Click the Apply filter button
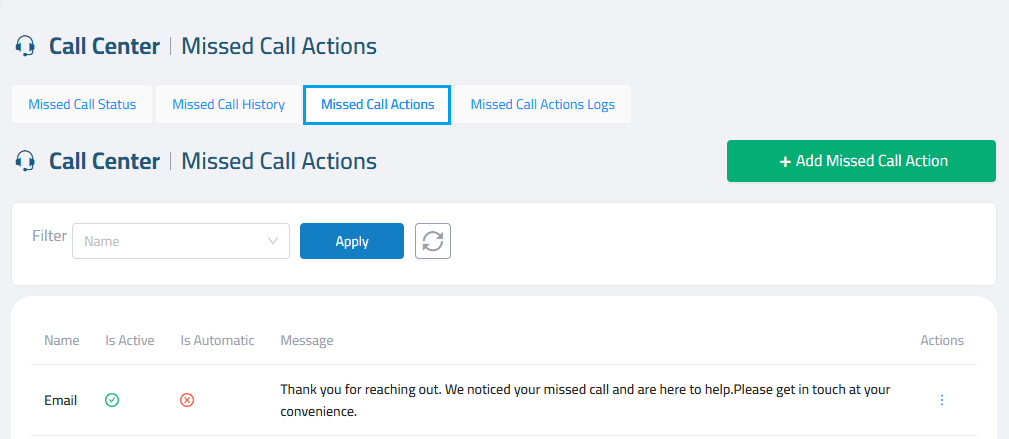1009x439 pixels. click(x=352, y=241)
